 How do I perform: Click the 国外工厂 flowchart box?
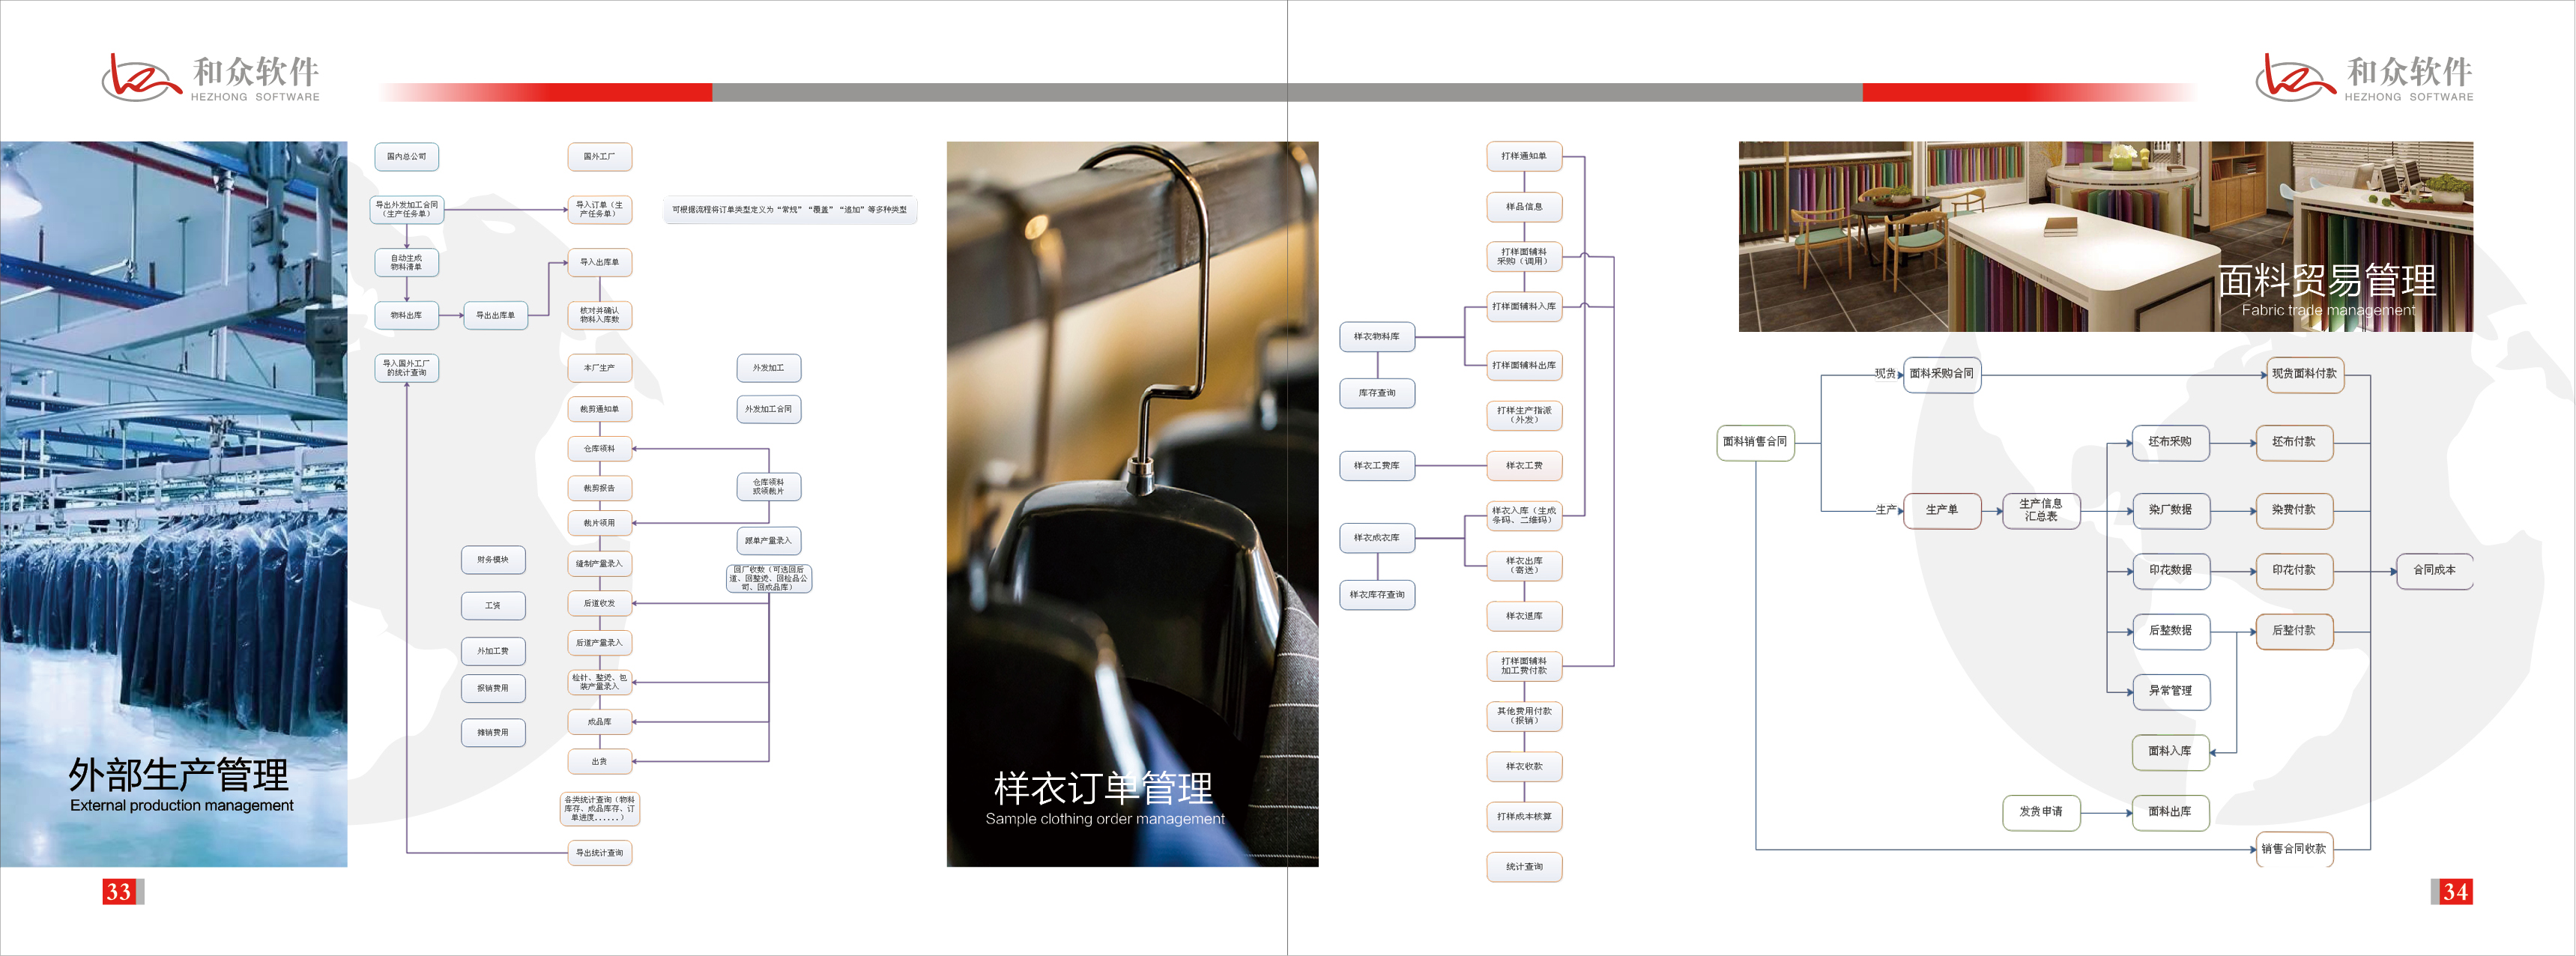(599, 157)
